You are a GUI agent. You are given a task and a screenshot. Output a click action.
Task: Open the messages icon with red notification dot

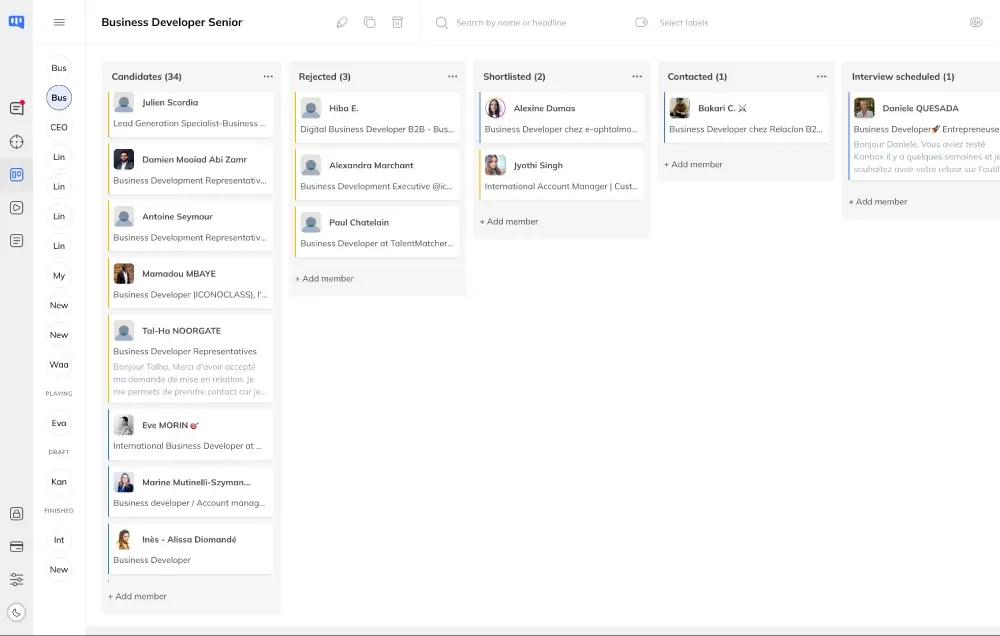[x=17, y=108]
